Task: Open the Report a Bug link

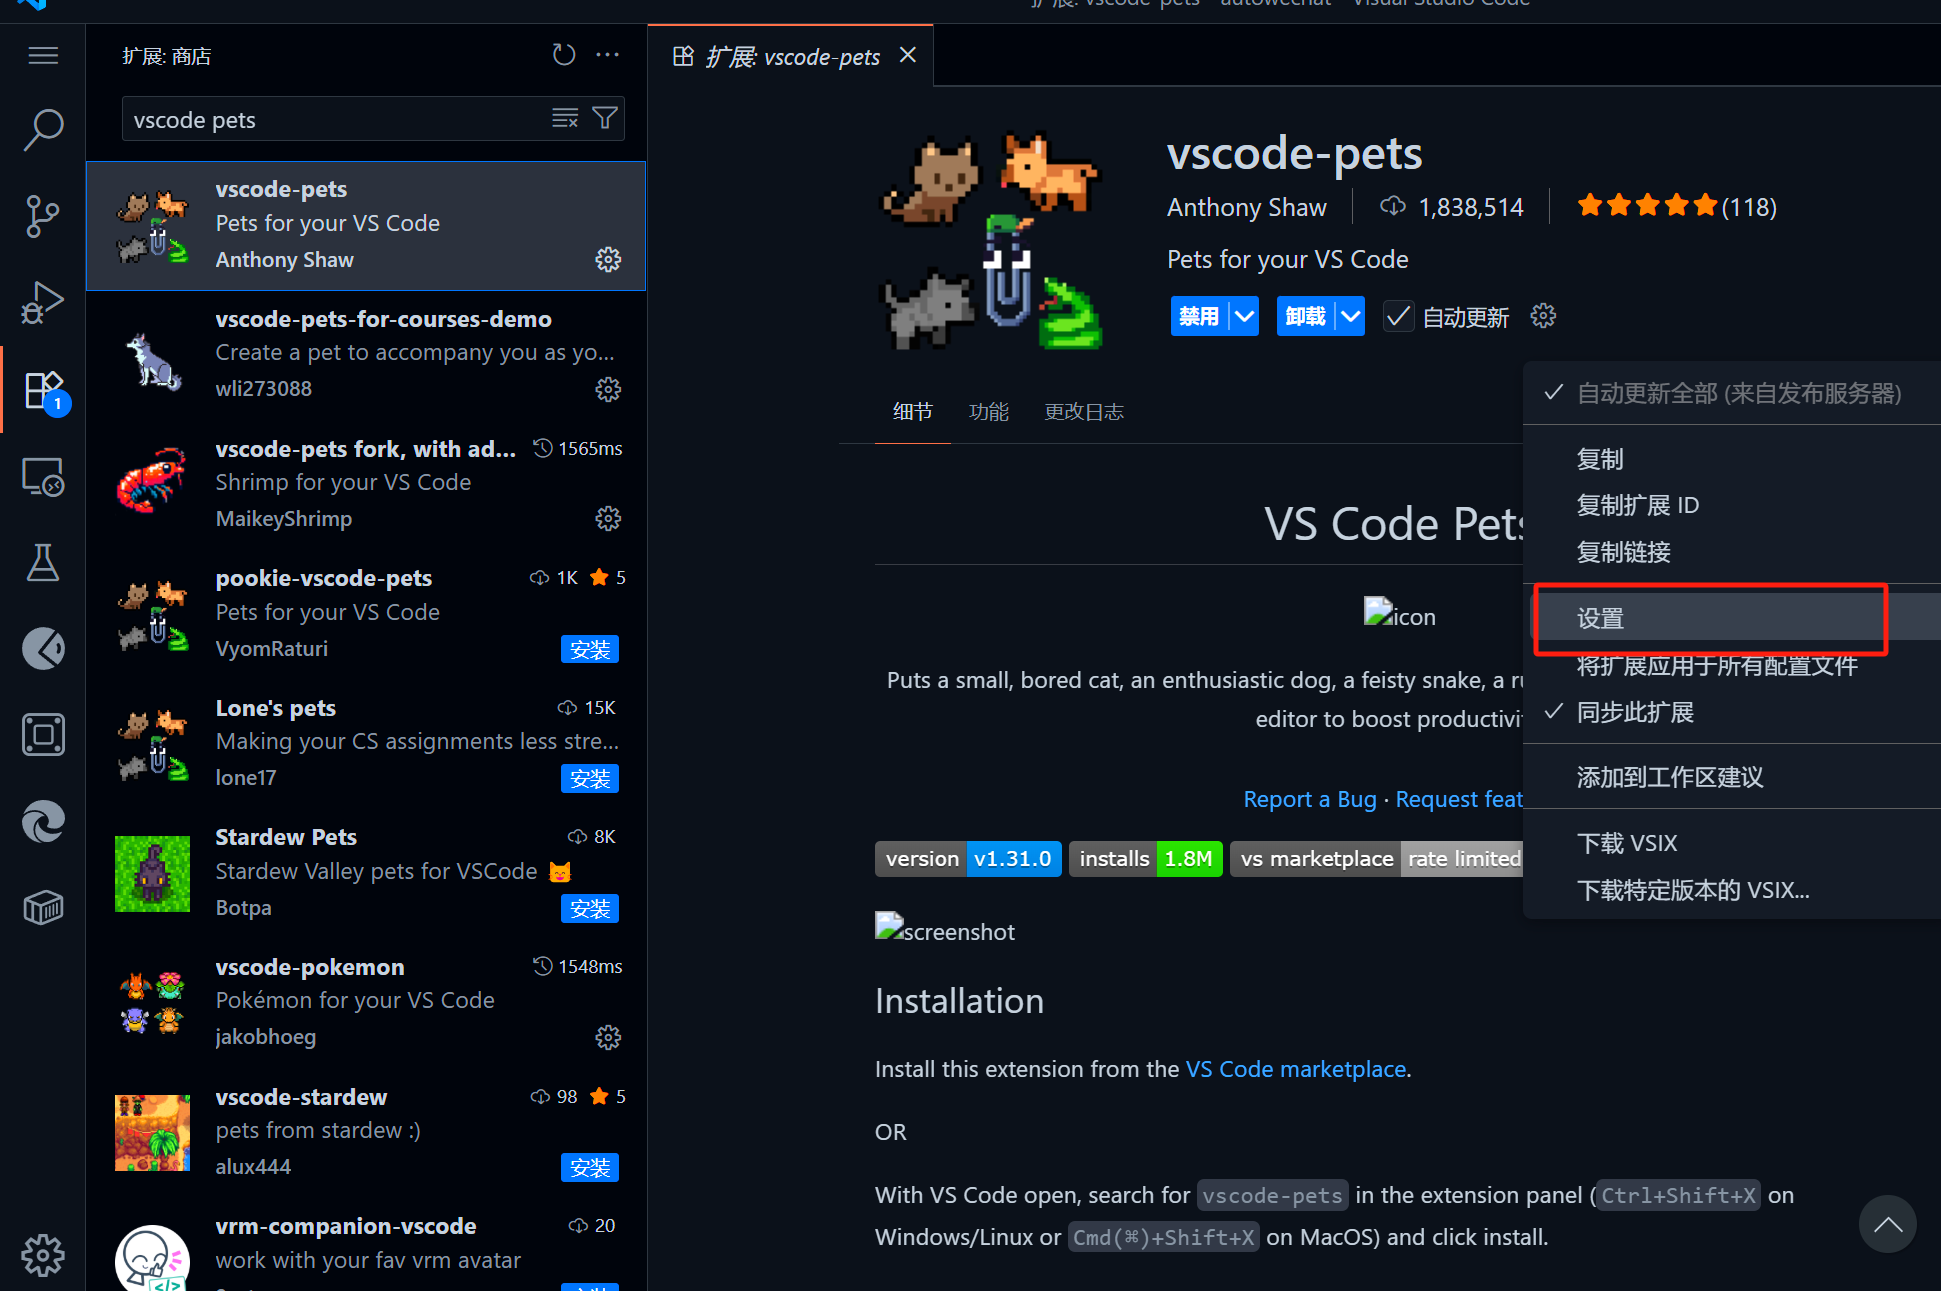Action: pos(1309,799)
